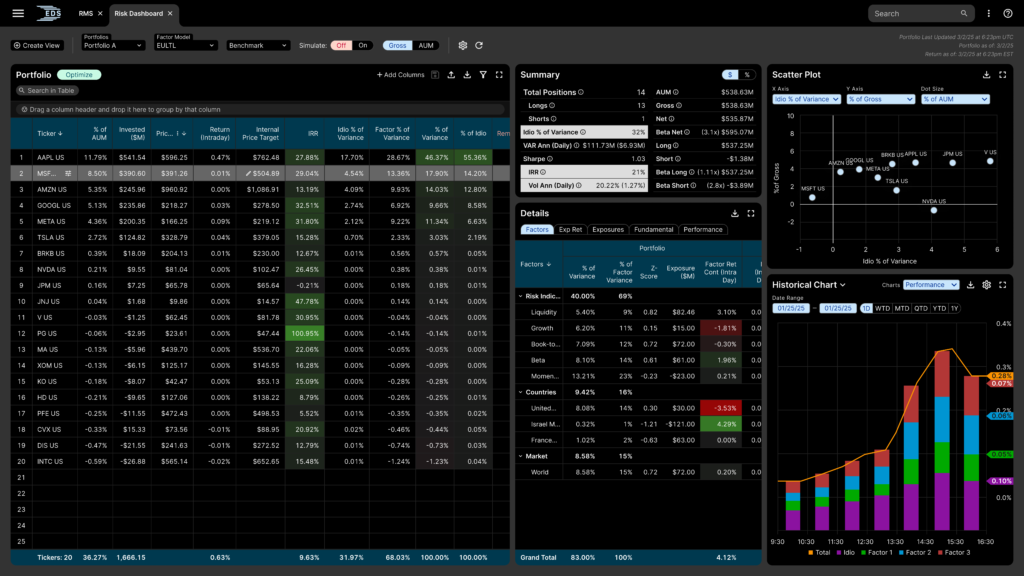
Task: Open the help question mark icon
Action: 1008,13
